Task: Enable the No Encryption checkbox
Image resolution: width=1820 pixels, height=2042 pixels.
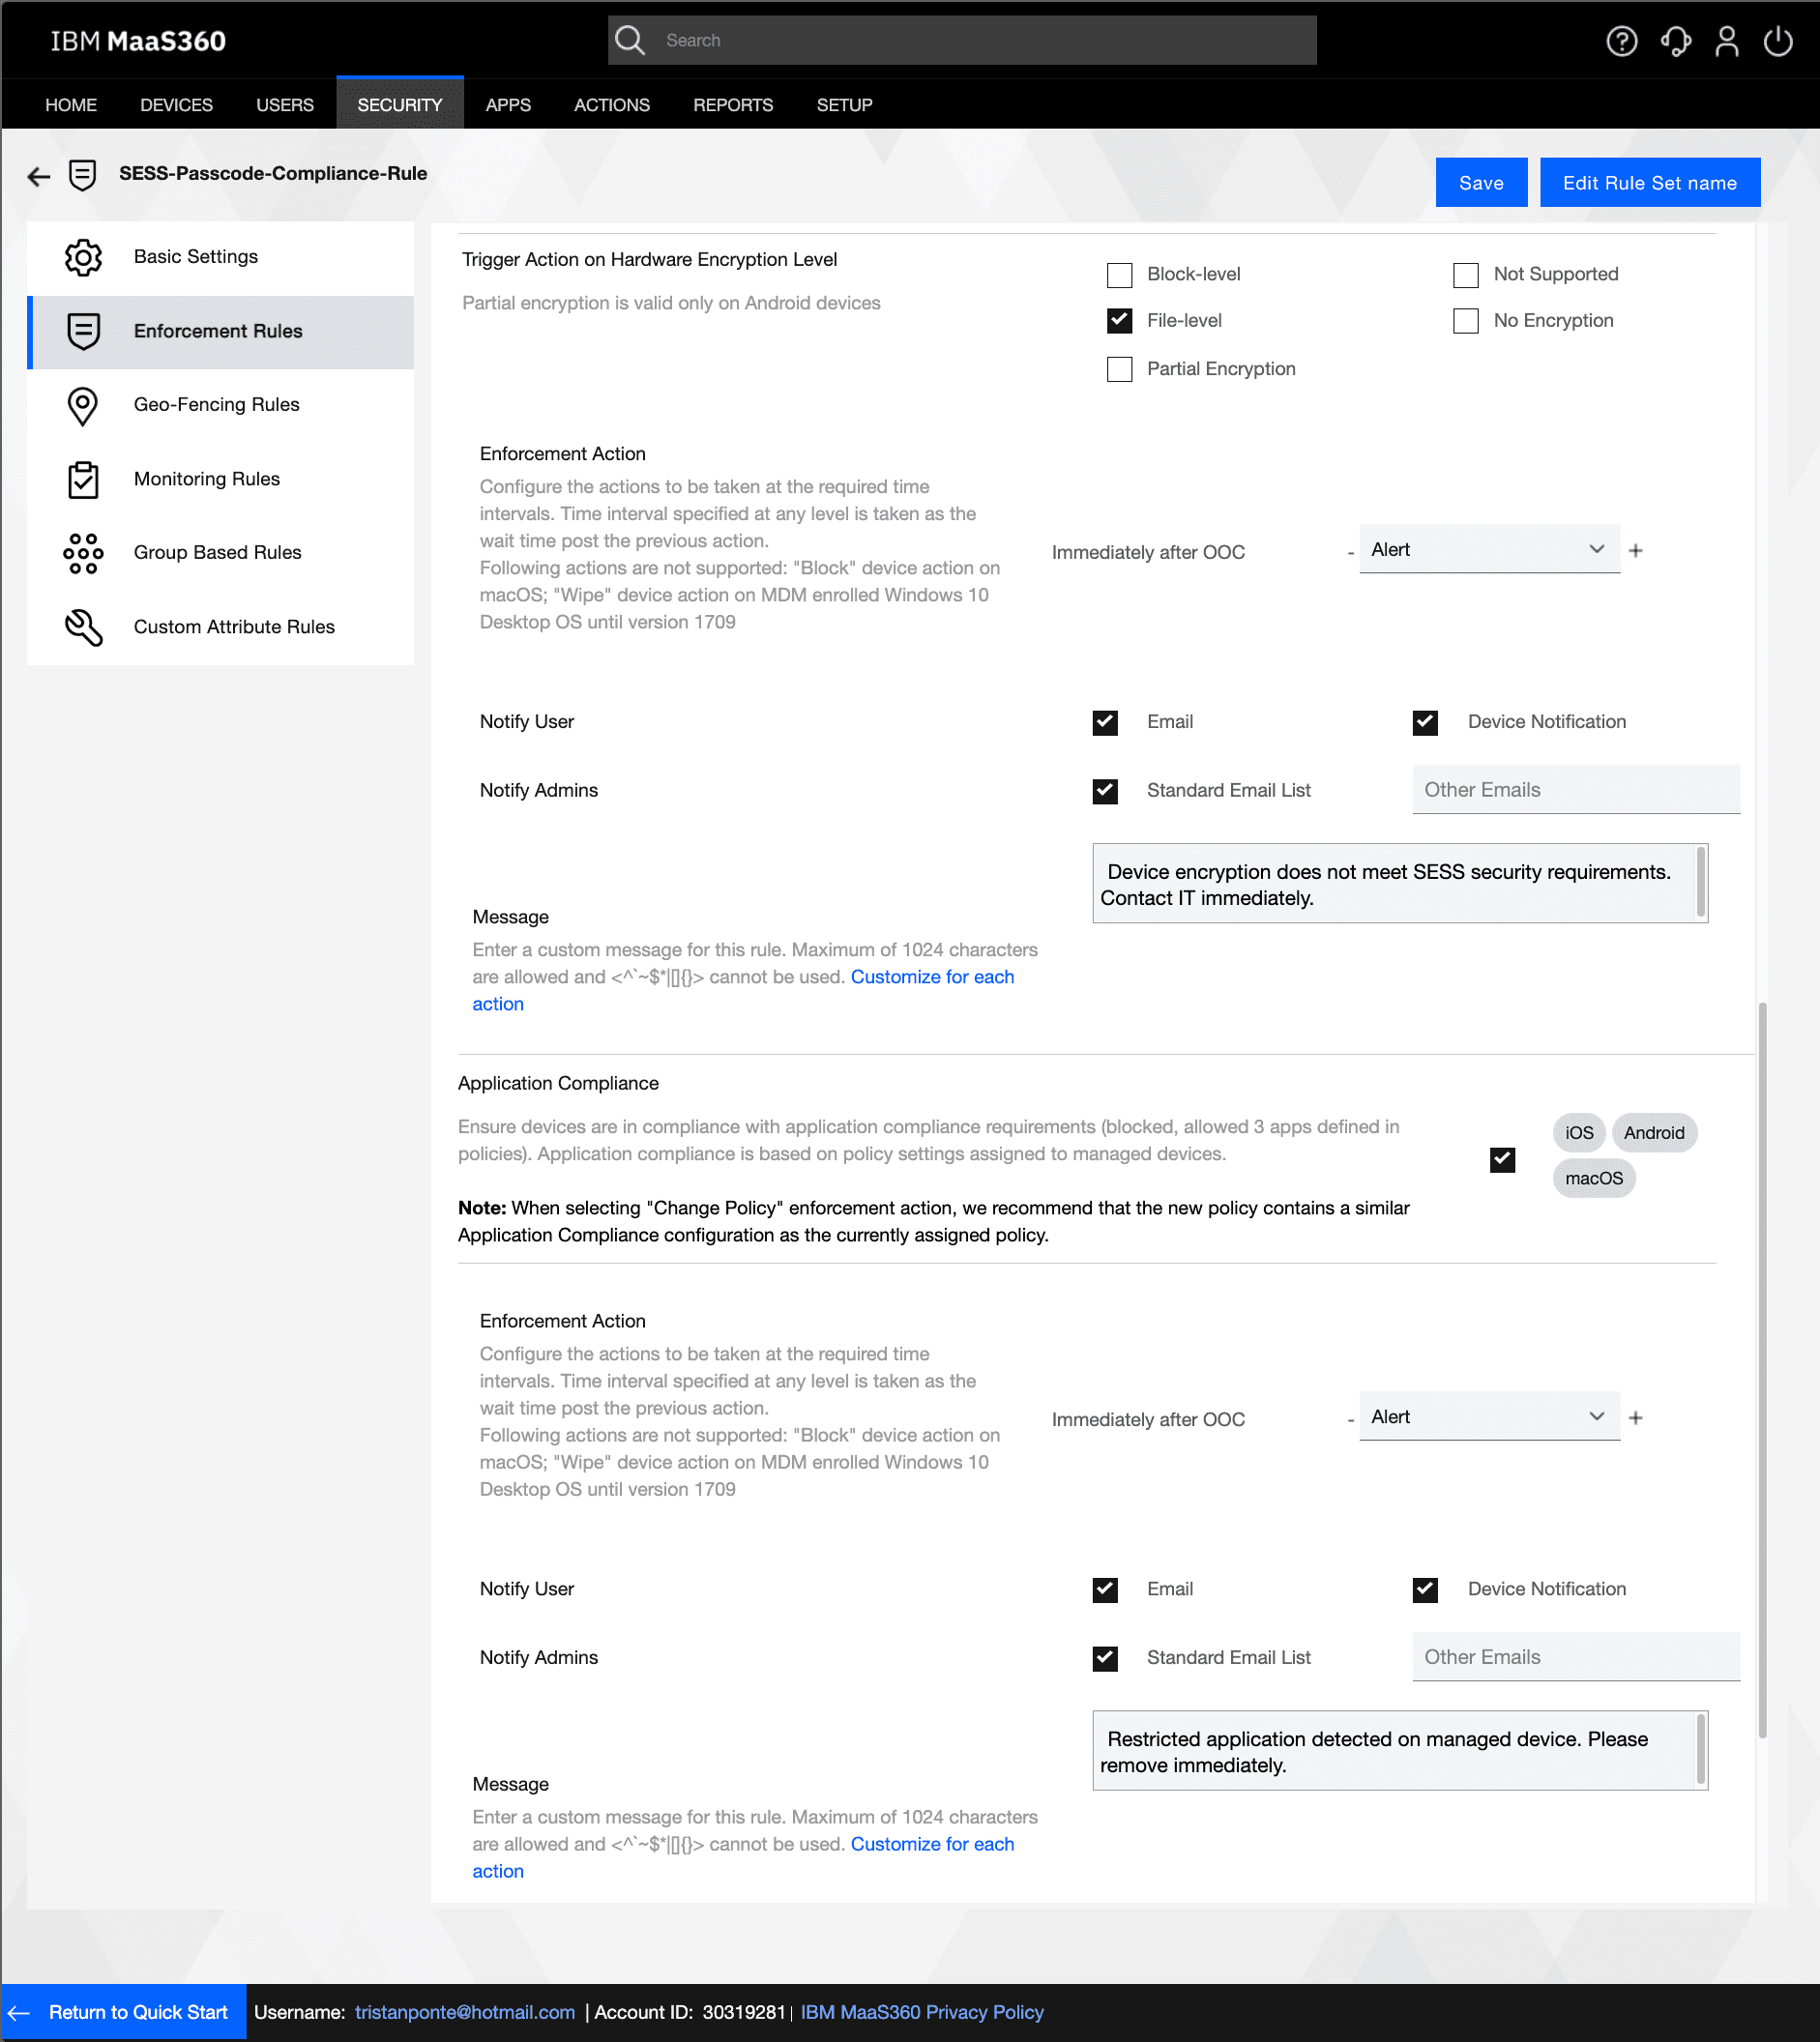Action: [1465, 321]
